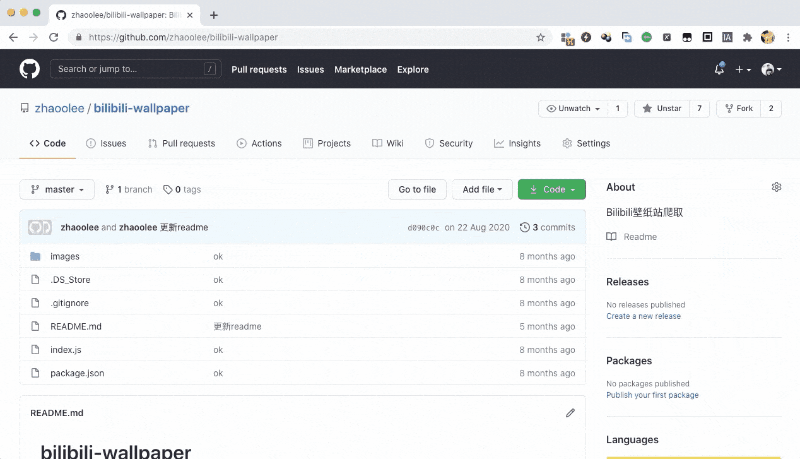Click the Go to file button
Screen dimensions: 800x459
tap(417, 189)
